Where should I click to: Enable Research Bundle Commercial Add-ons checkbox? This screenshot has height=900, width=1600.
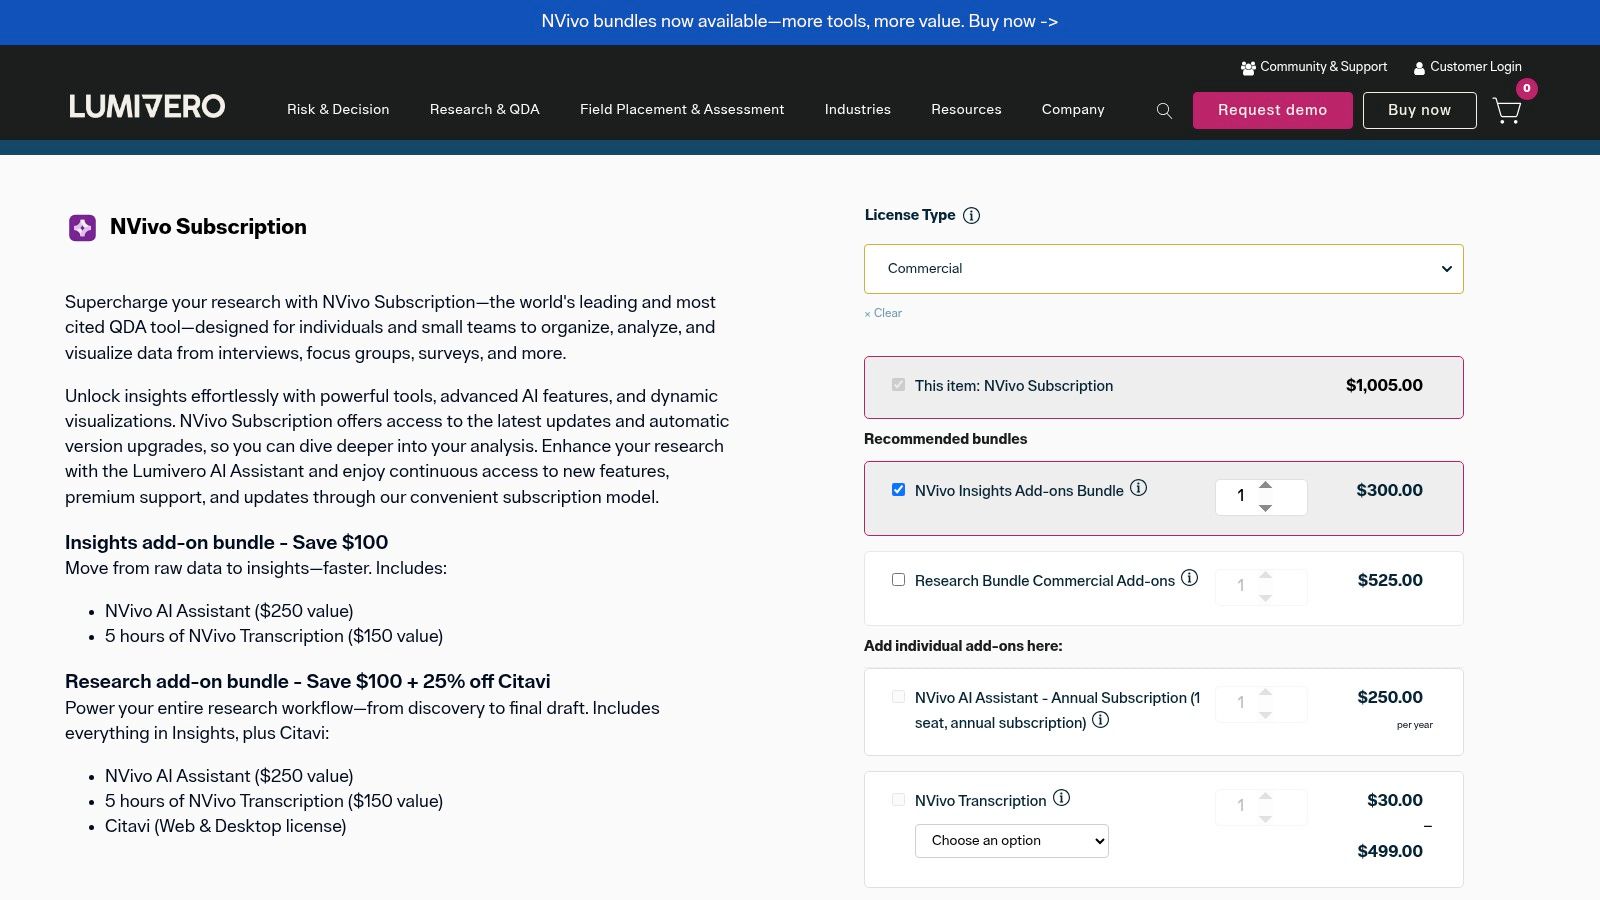tap(898, 580)
